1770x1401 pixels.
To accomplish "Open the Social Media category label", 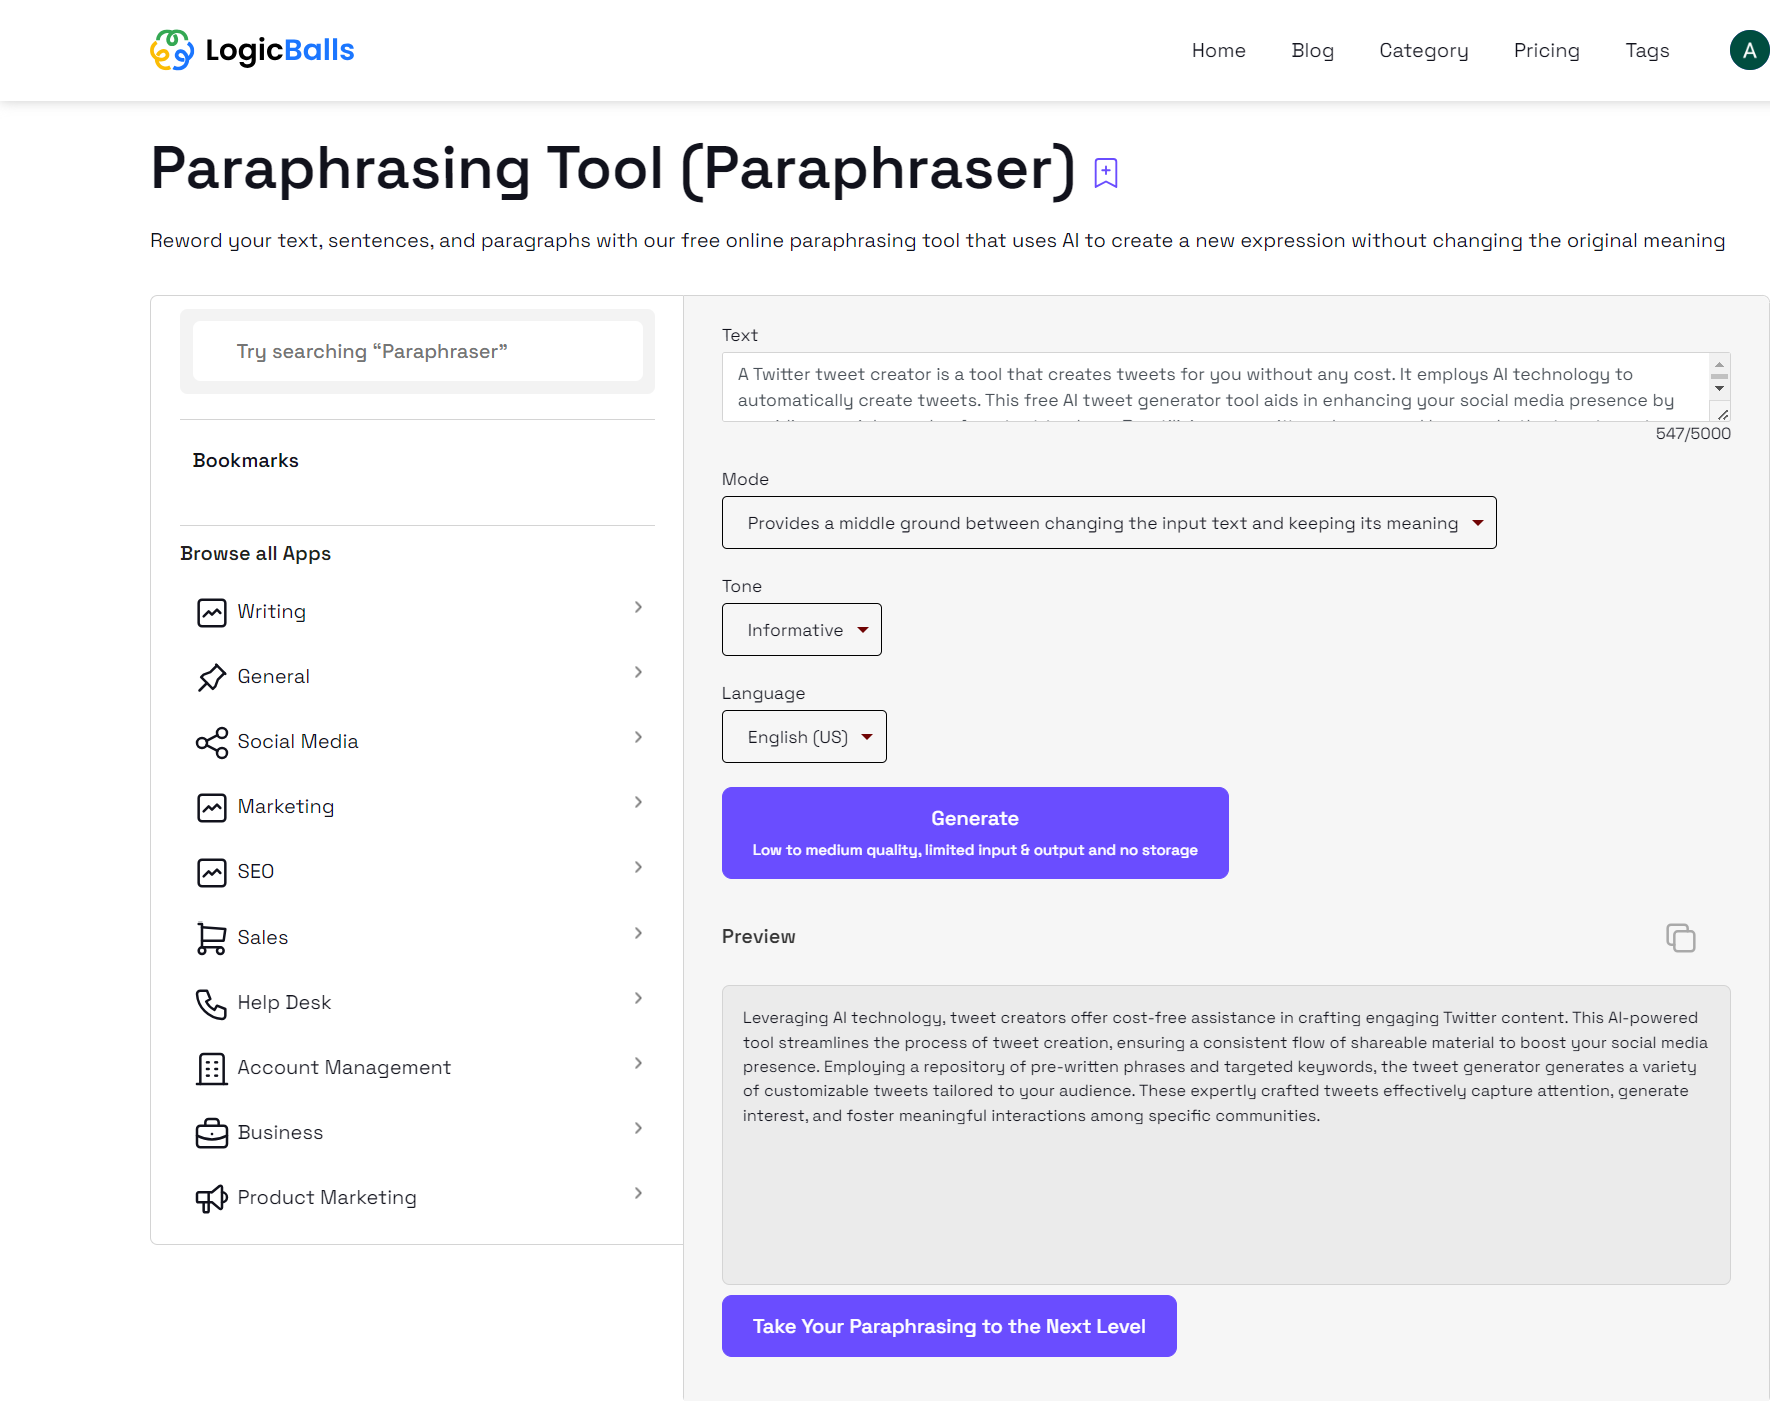I will (297, 742).
